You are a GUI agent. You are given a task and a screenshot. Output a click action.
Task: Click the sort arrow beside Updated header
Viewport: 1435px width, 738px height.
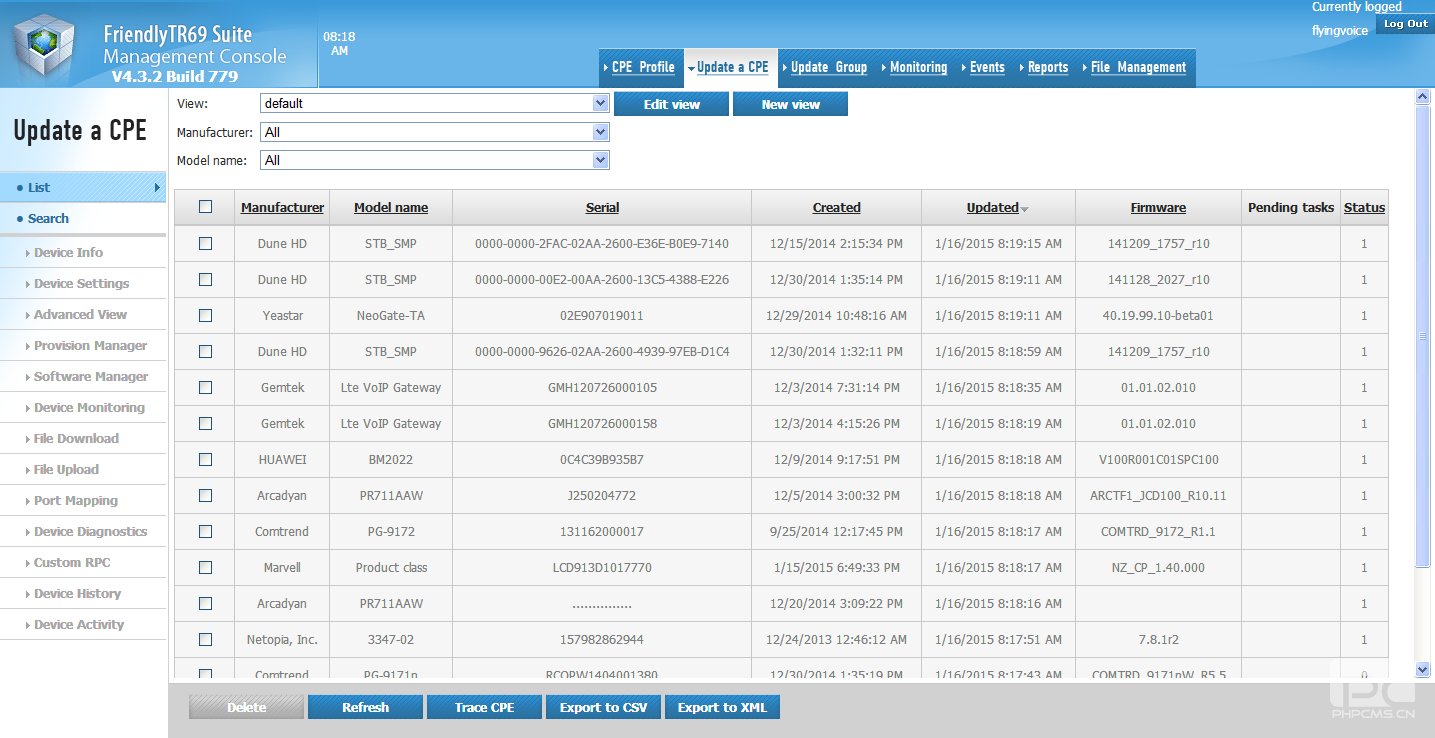[1024, 209]
